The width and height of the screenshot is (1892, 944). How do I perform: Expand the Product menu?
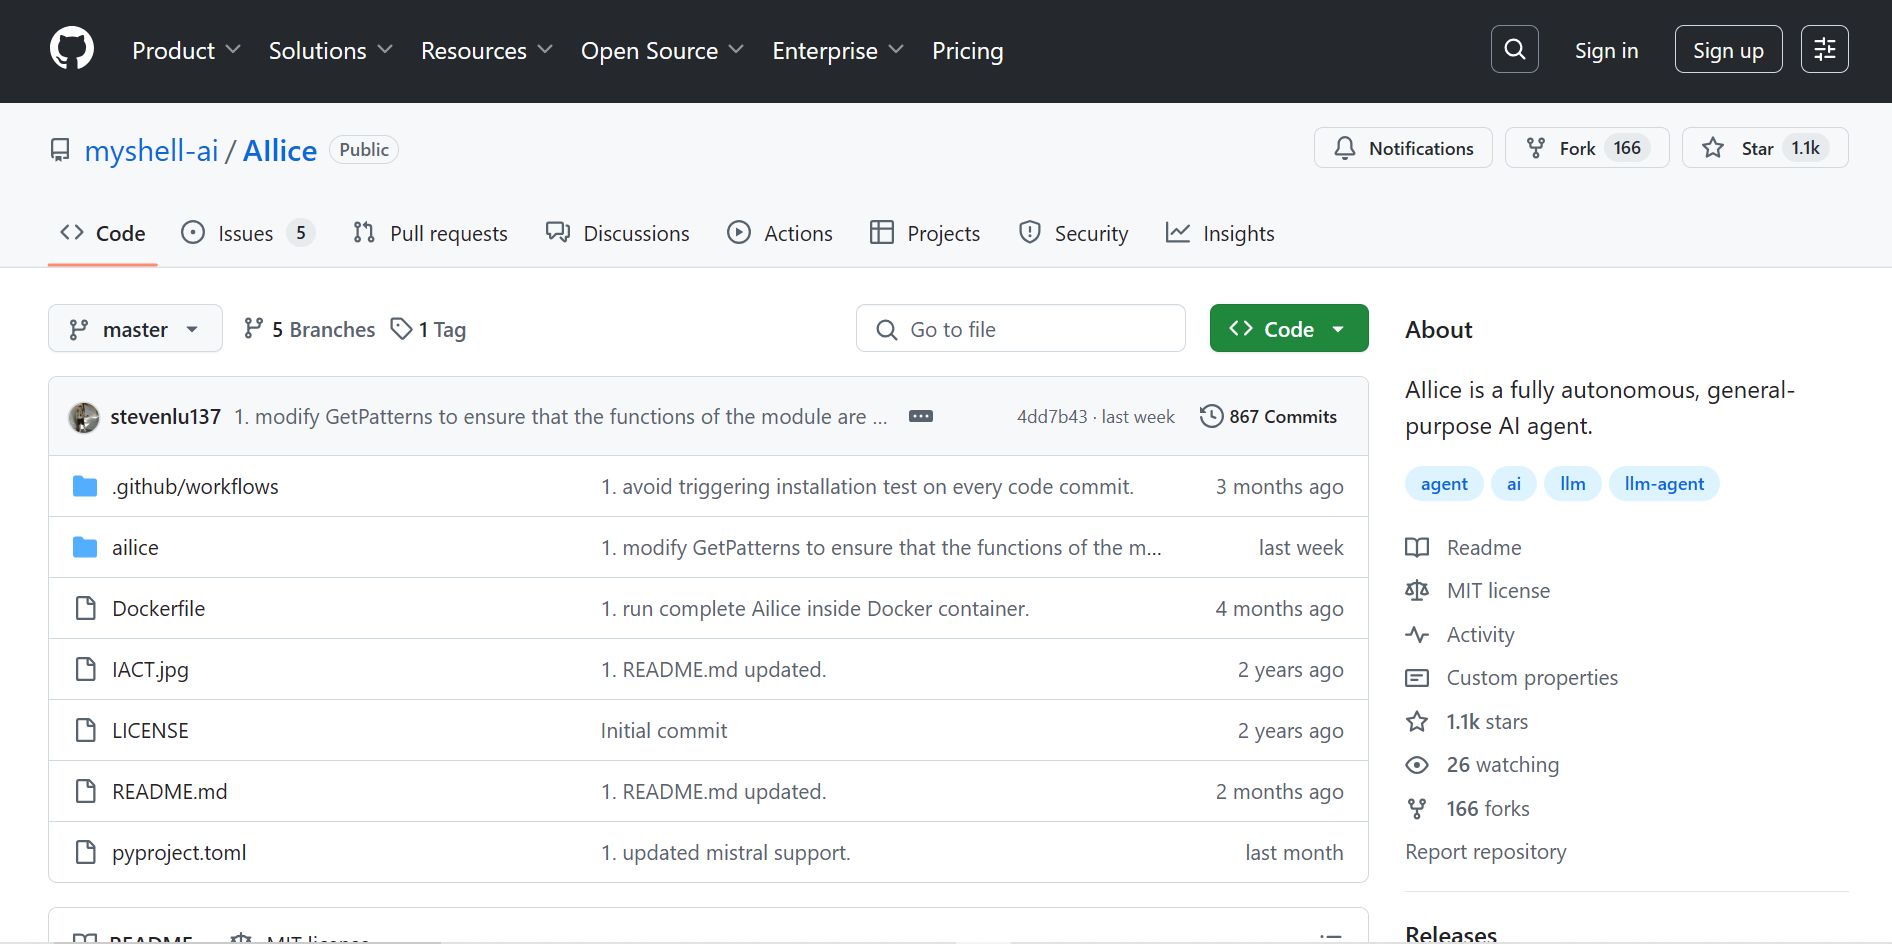[186, 50]
